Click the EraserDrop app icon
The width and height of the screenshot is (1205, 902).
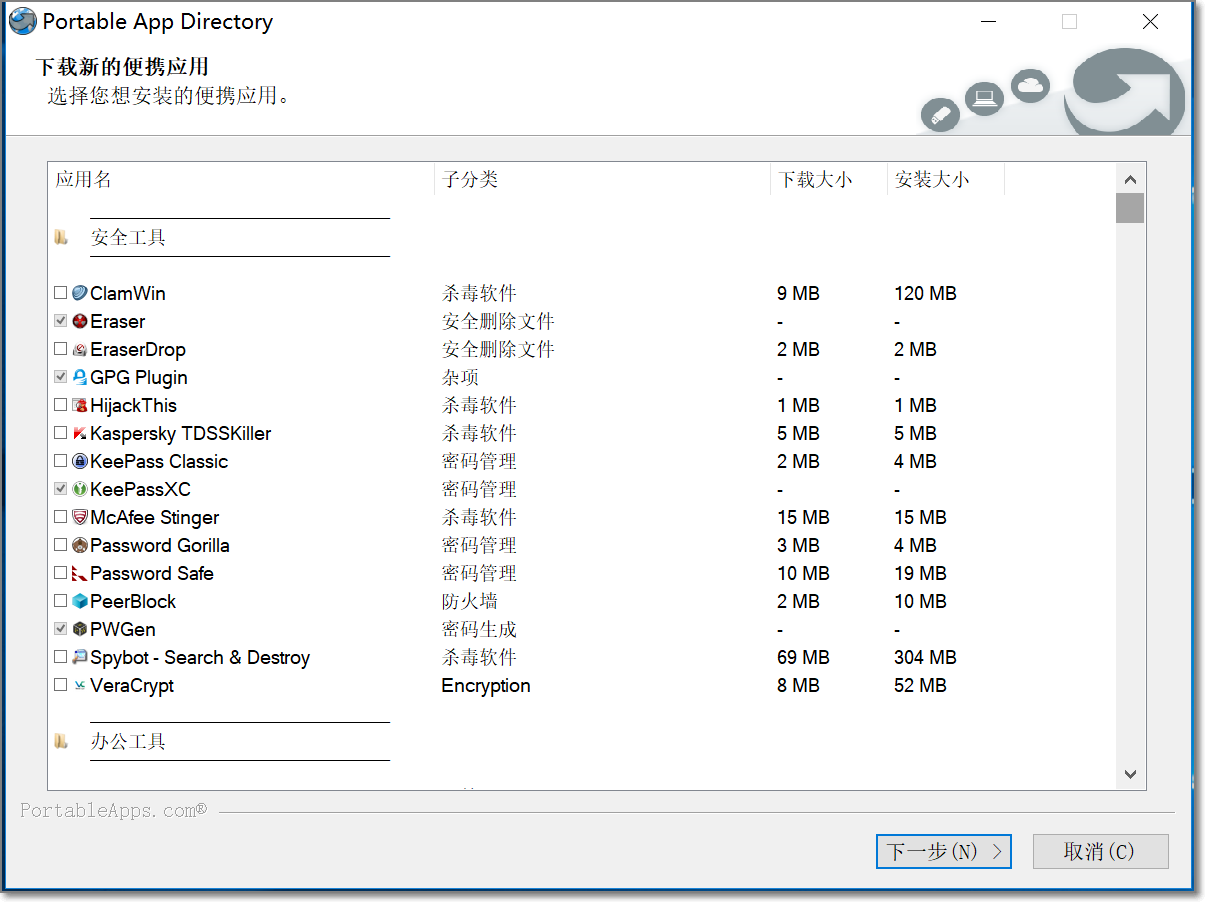point(80,349)
